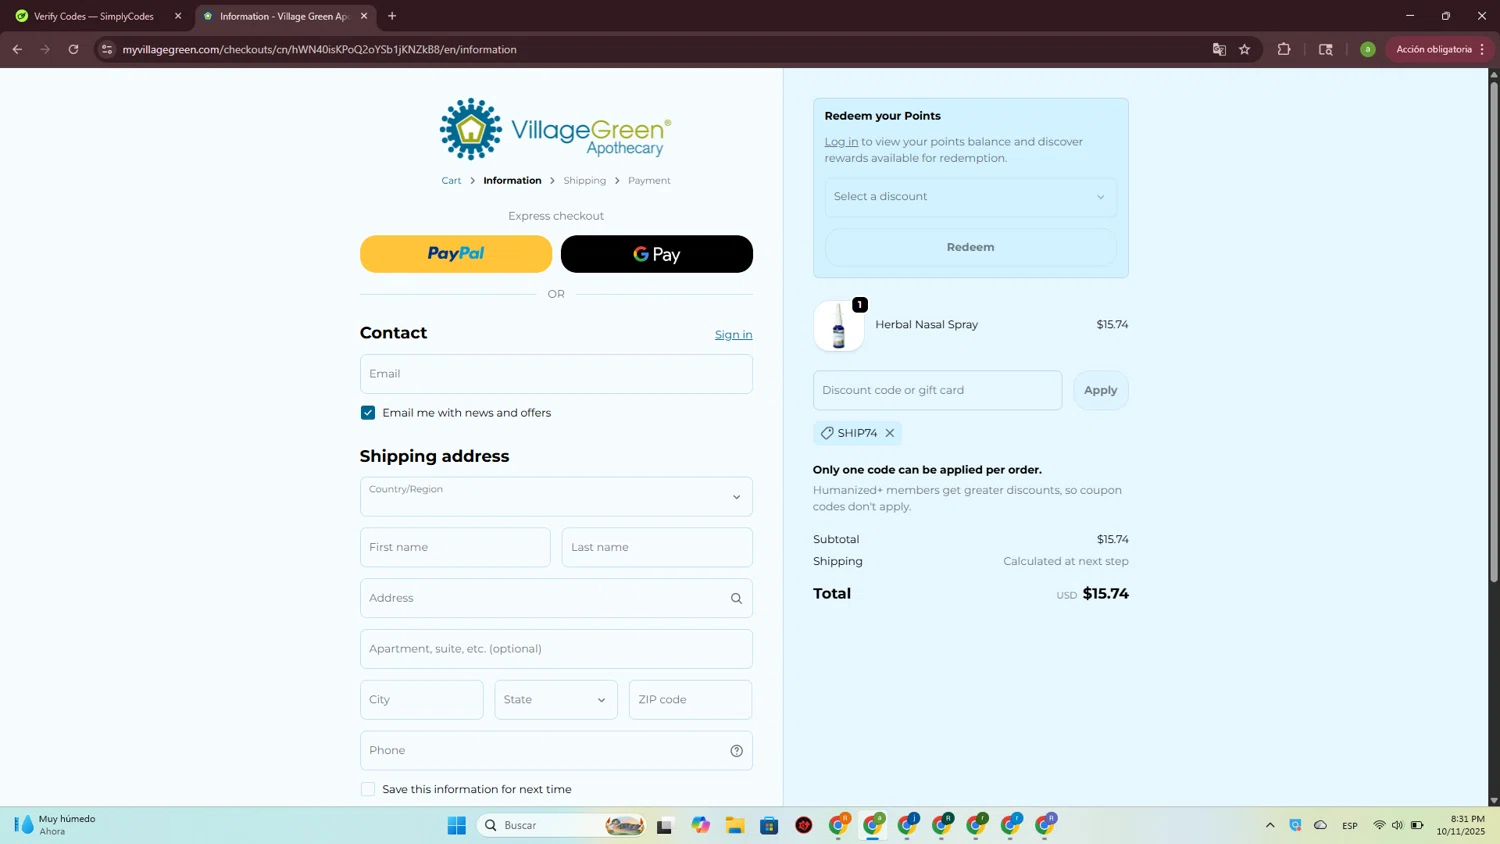The image size is (1500, 844).
Task: Open the State dropdown
Action: 556,700
